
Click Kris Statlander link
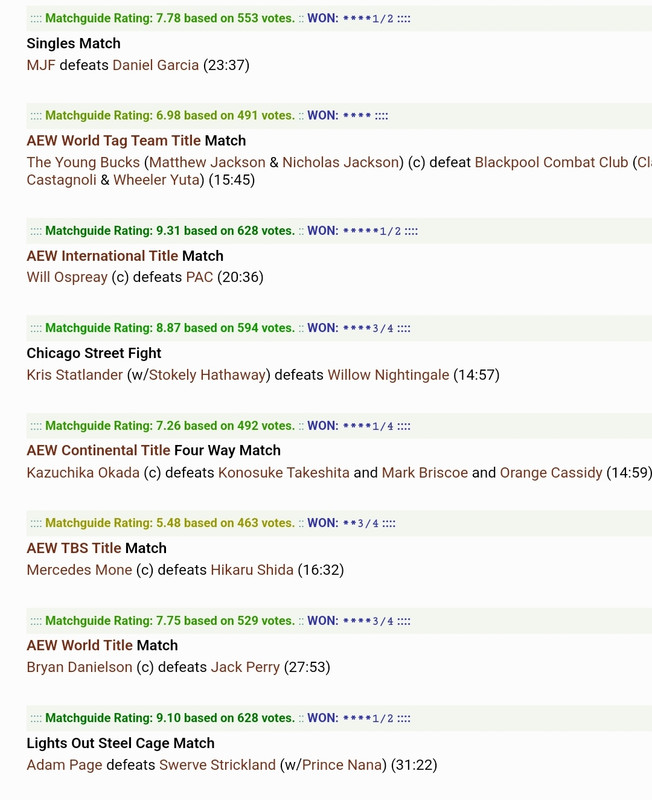74,375
